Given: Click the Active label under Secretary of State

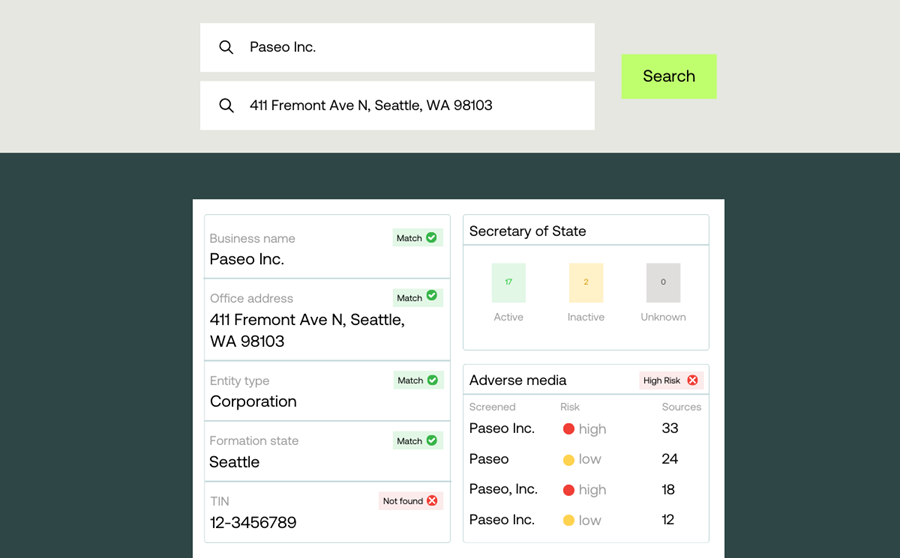Looking at the screenshot, I should (x=509, y=317).
